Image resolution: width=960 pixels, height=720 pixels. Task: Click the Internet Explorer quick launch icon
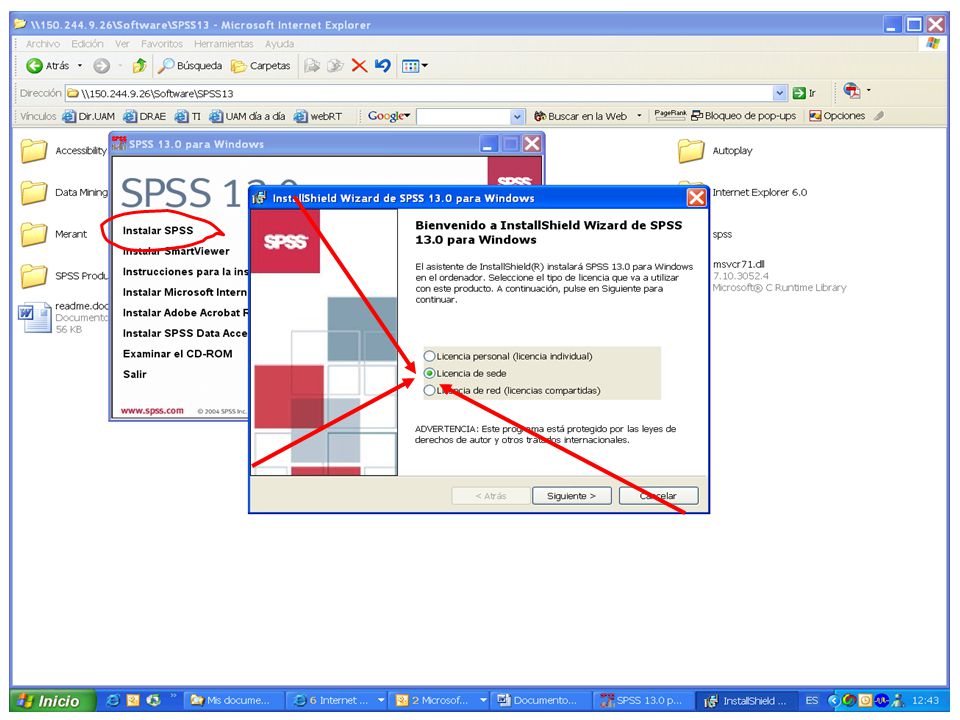[x=113, y=700]
